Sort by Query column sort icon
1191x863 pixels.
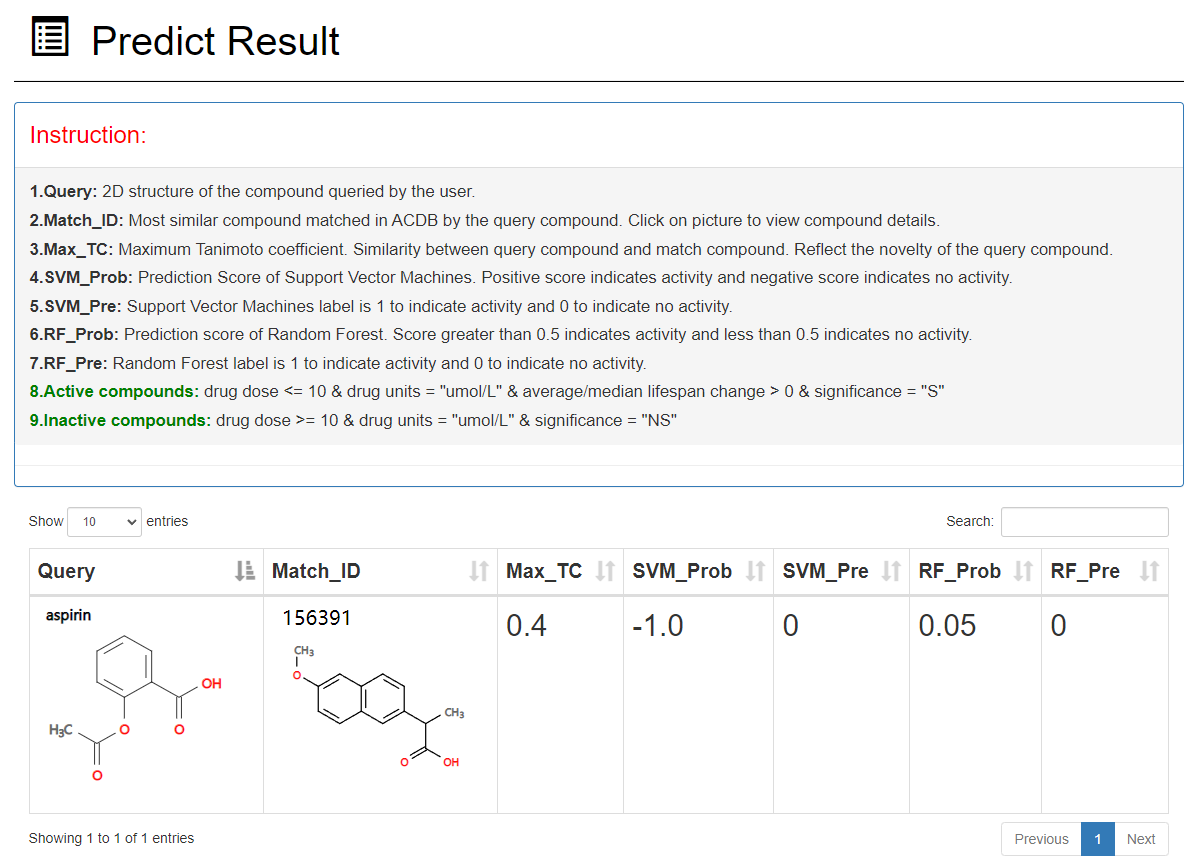tap(245, 571)
